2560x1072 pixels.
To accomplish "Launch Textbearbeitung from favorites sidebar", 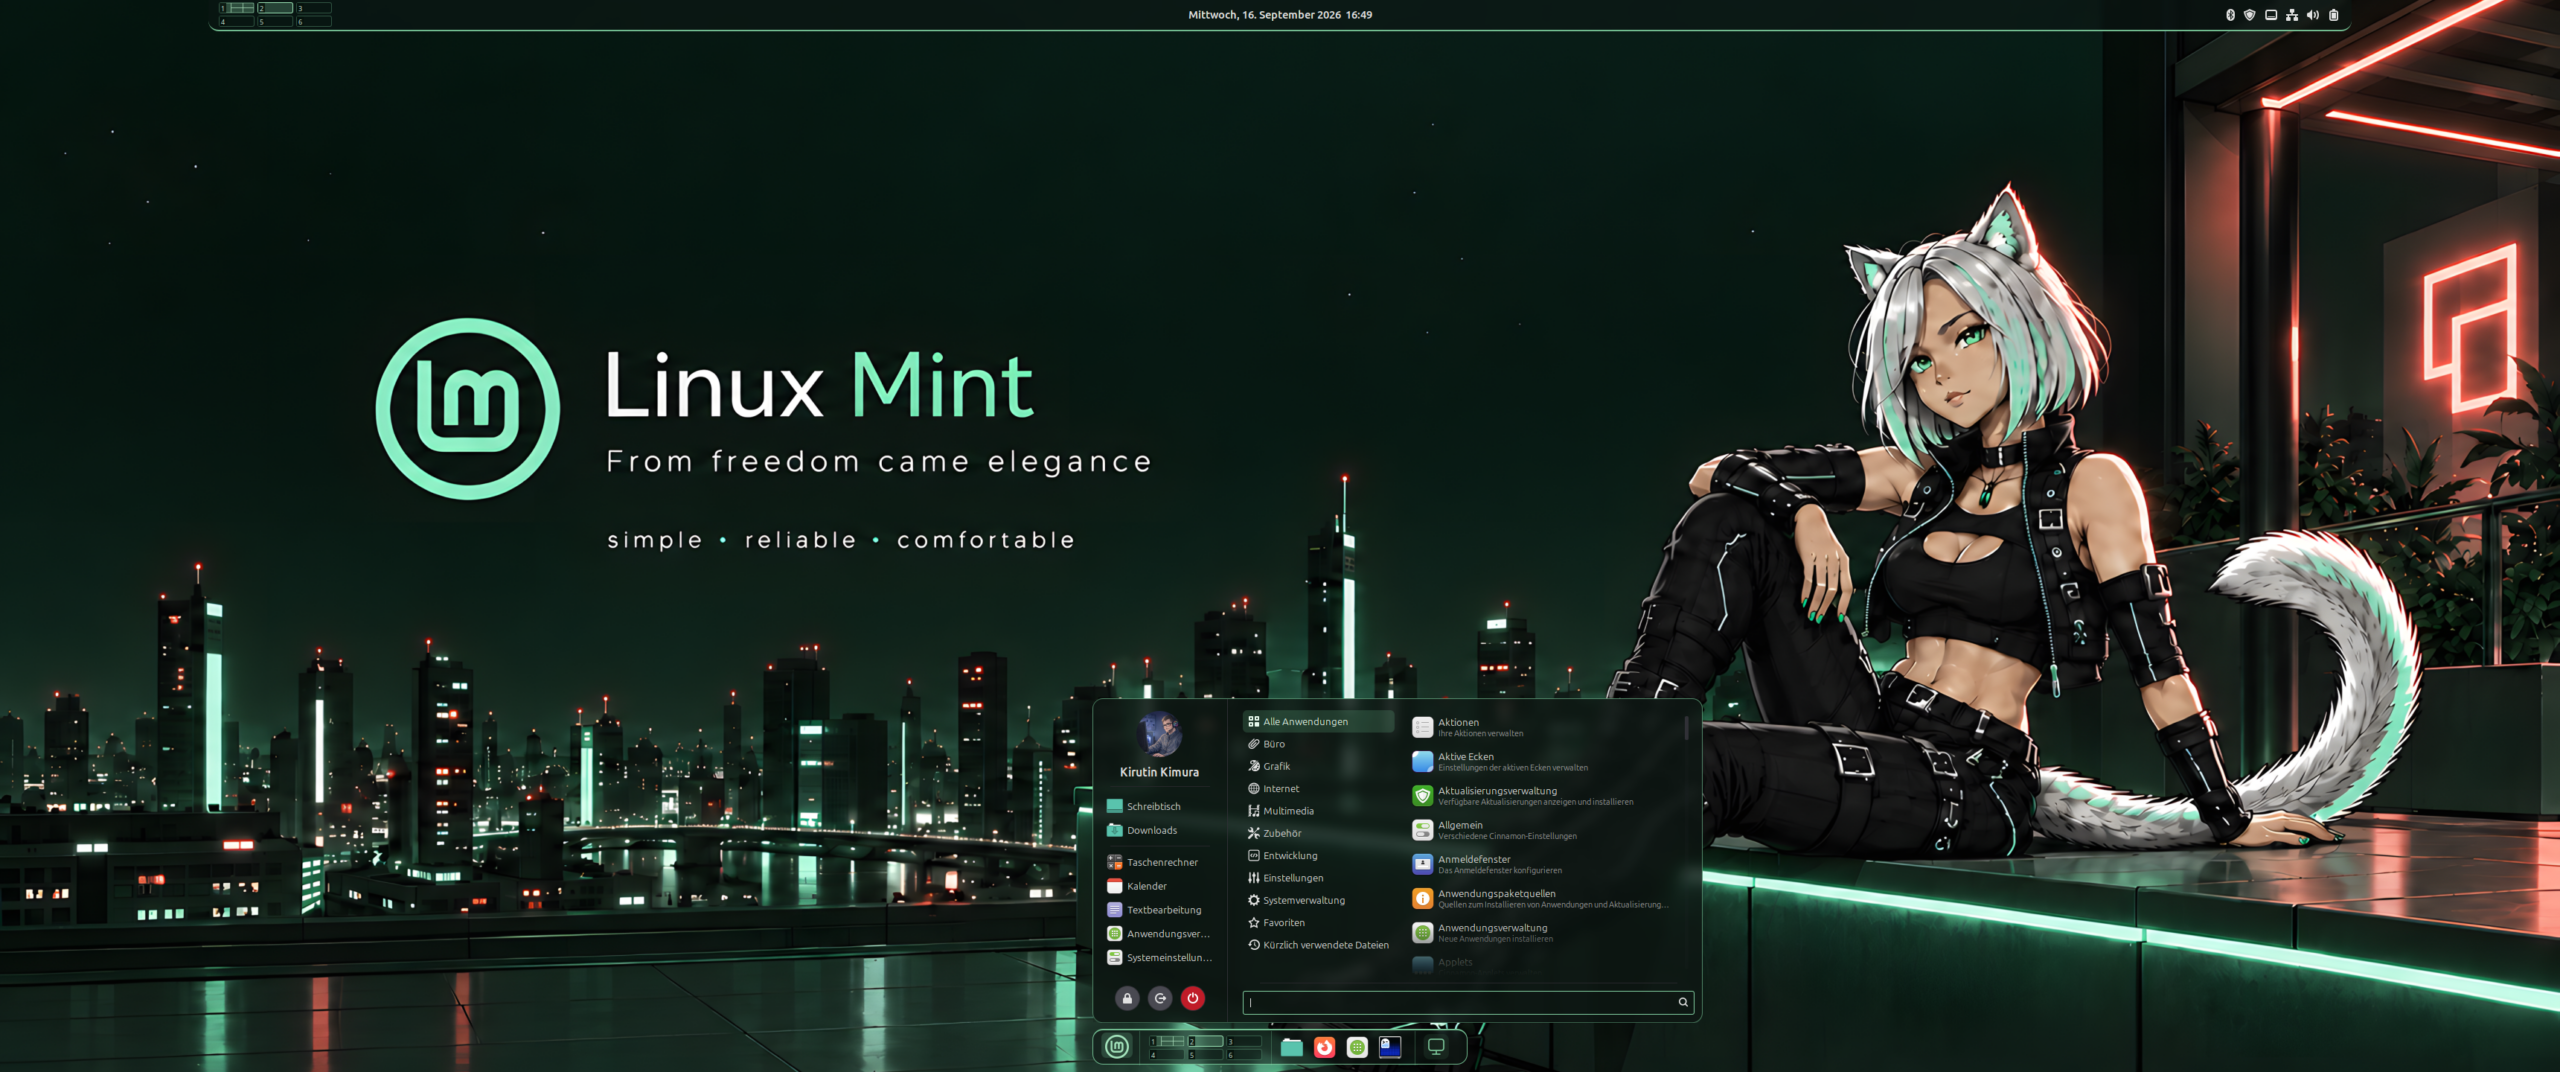I will point(1160,910).
